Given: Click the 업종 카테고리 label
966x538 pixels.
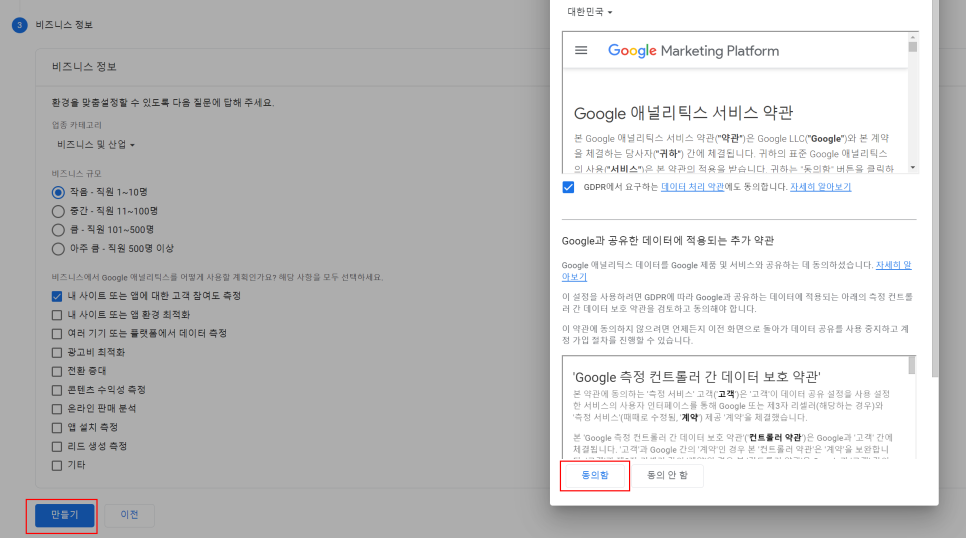Looking at the screenshot, I should [x=77, y=125].
